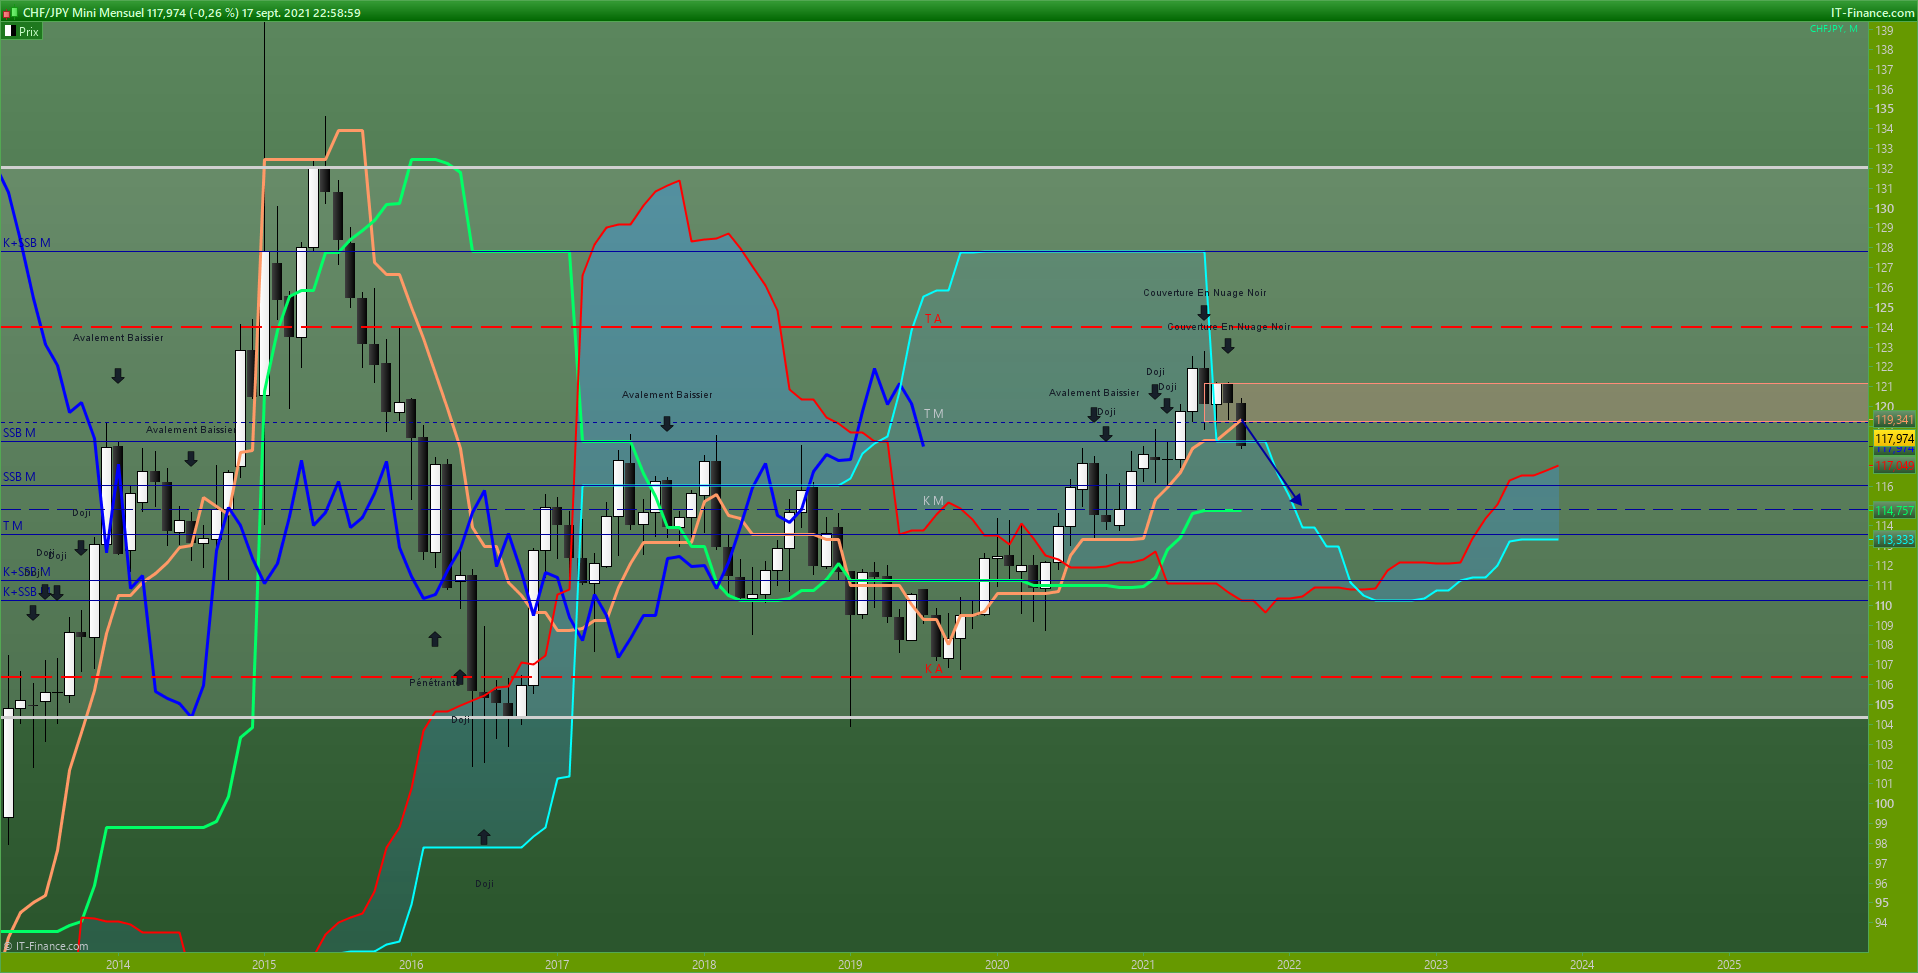1918x973 pixels.
Task: Click the 2025 year label on the time axis
Action: pos(1729,965)
